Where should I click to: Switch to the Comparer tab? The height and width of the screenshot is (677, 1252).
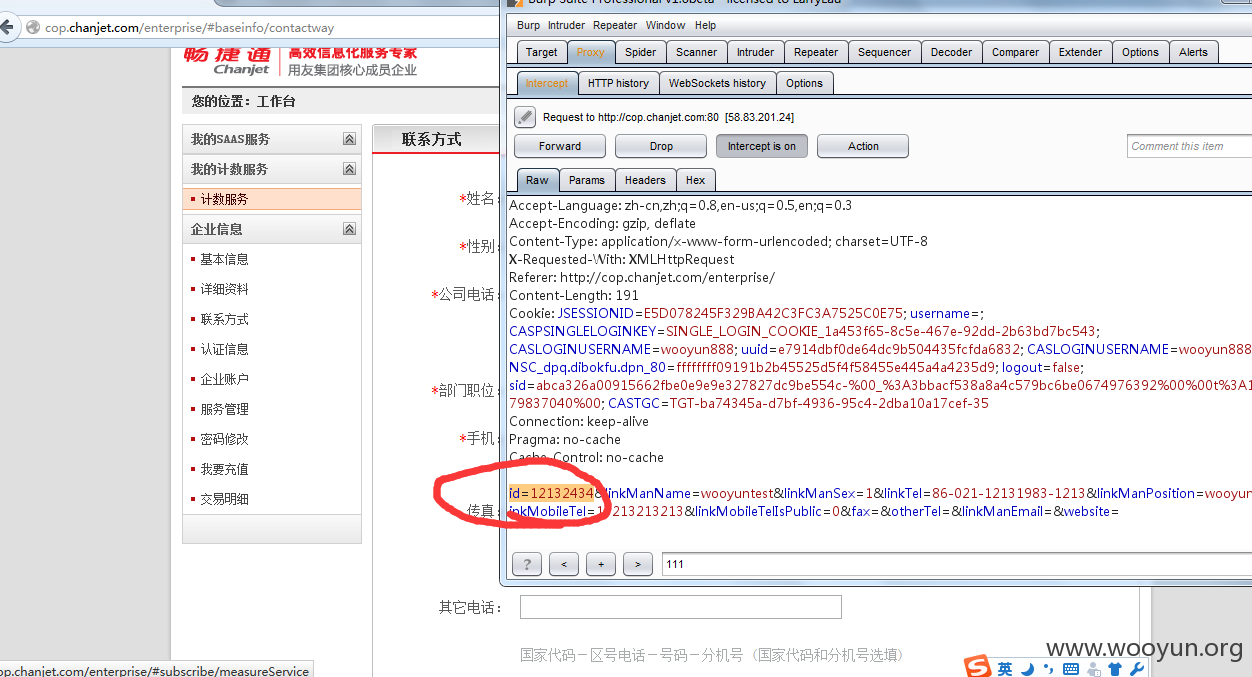[x=1016, y=52]
